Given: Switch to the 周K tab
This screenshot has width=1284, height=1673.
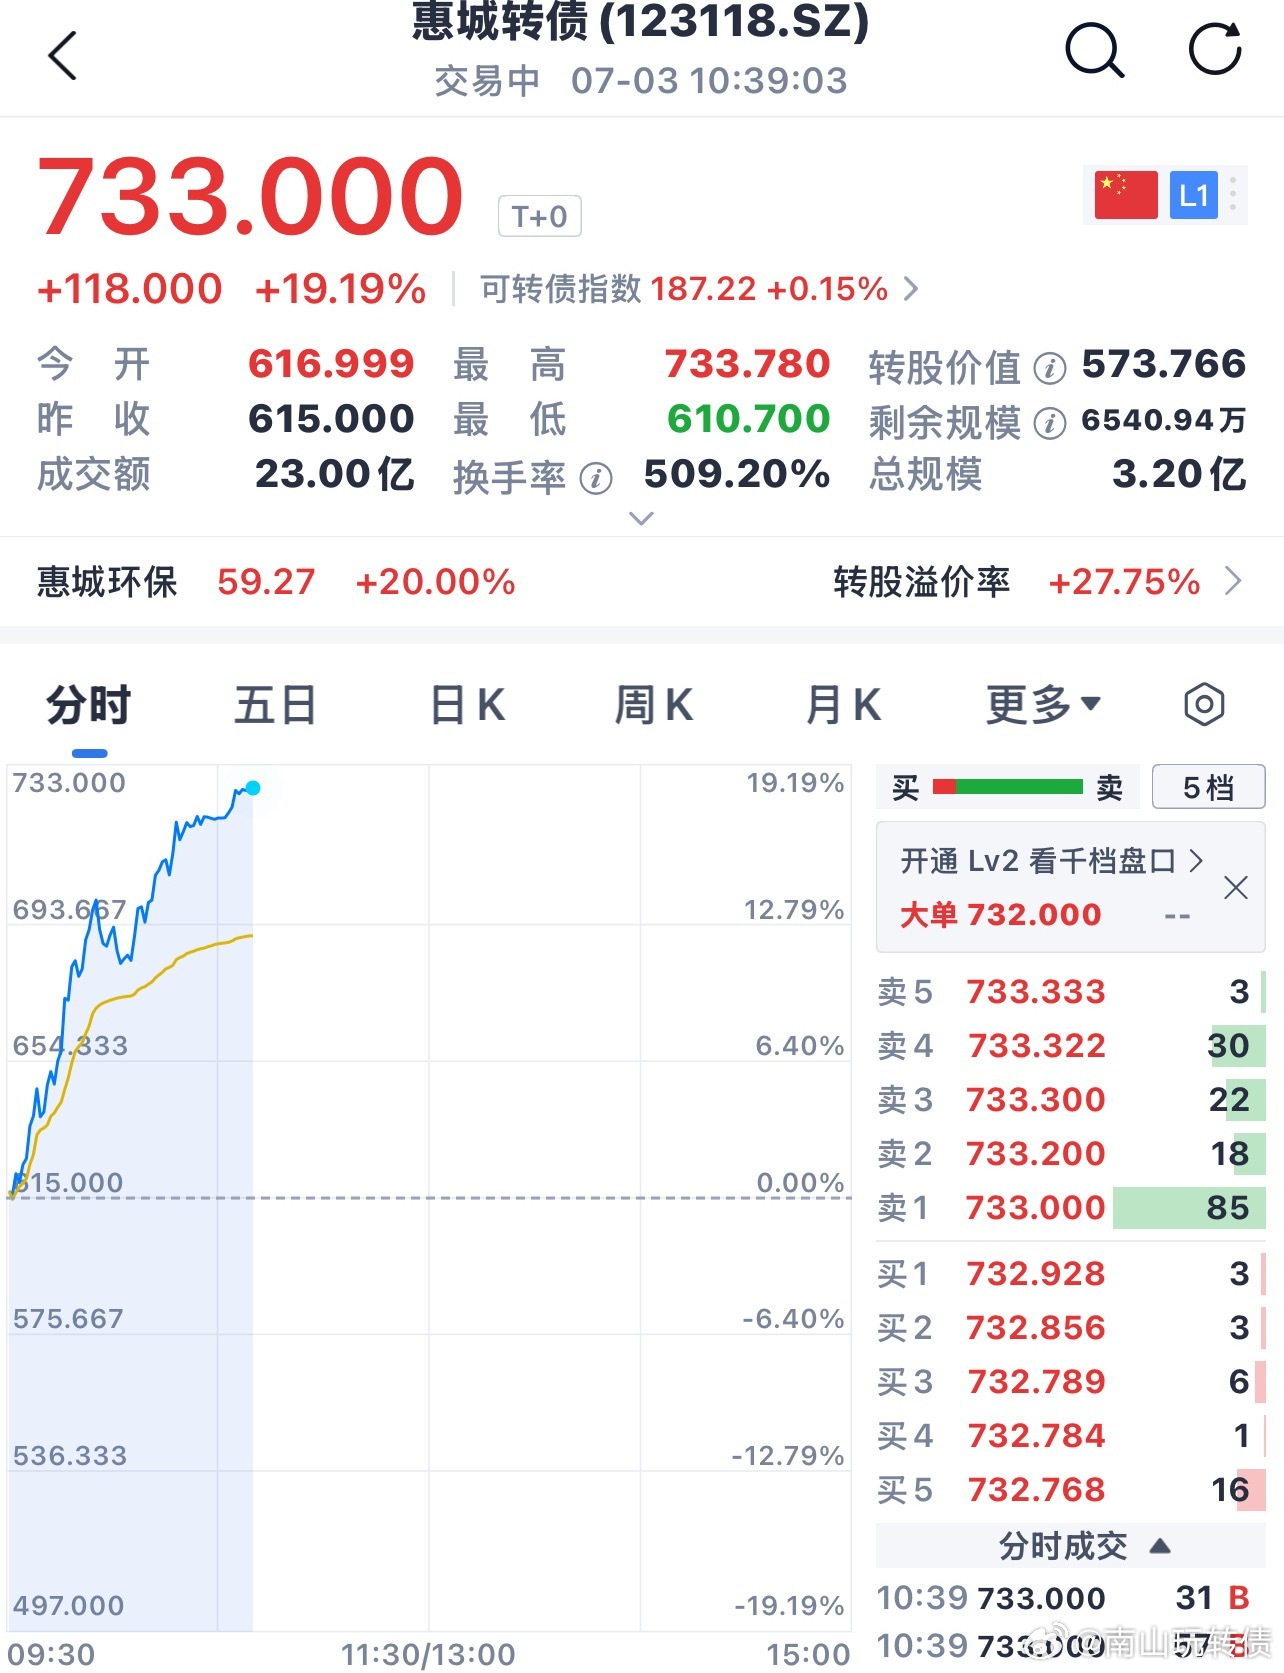Looking at the screenshot, I should pos(654,705).
